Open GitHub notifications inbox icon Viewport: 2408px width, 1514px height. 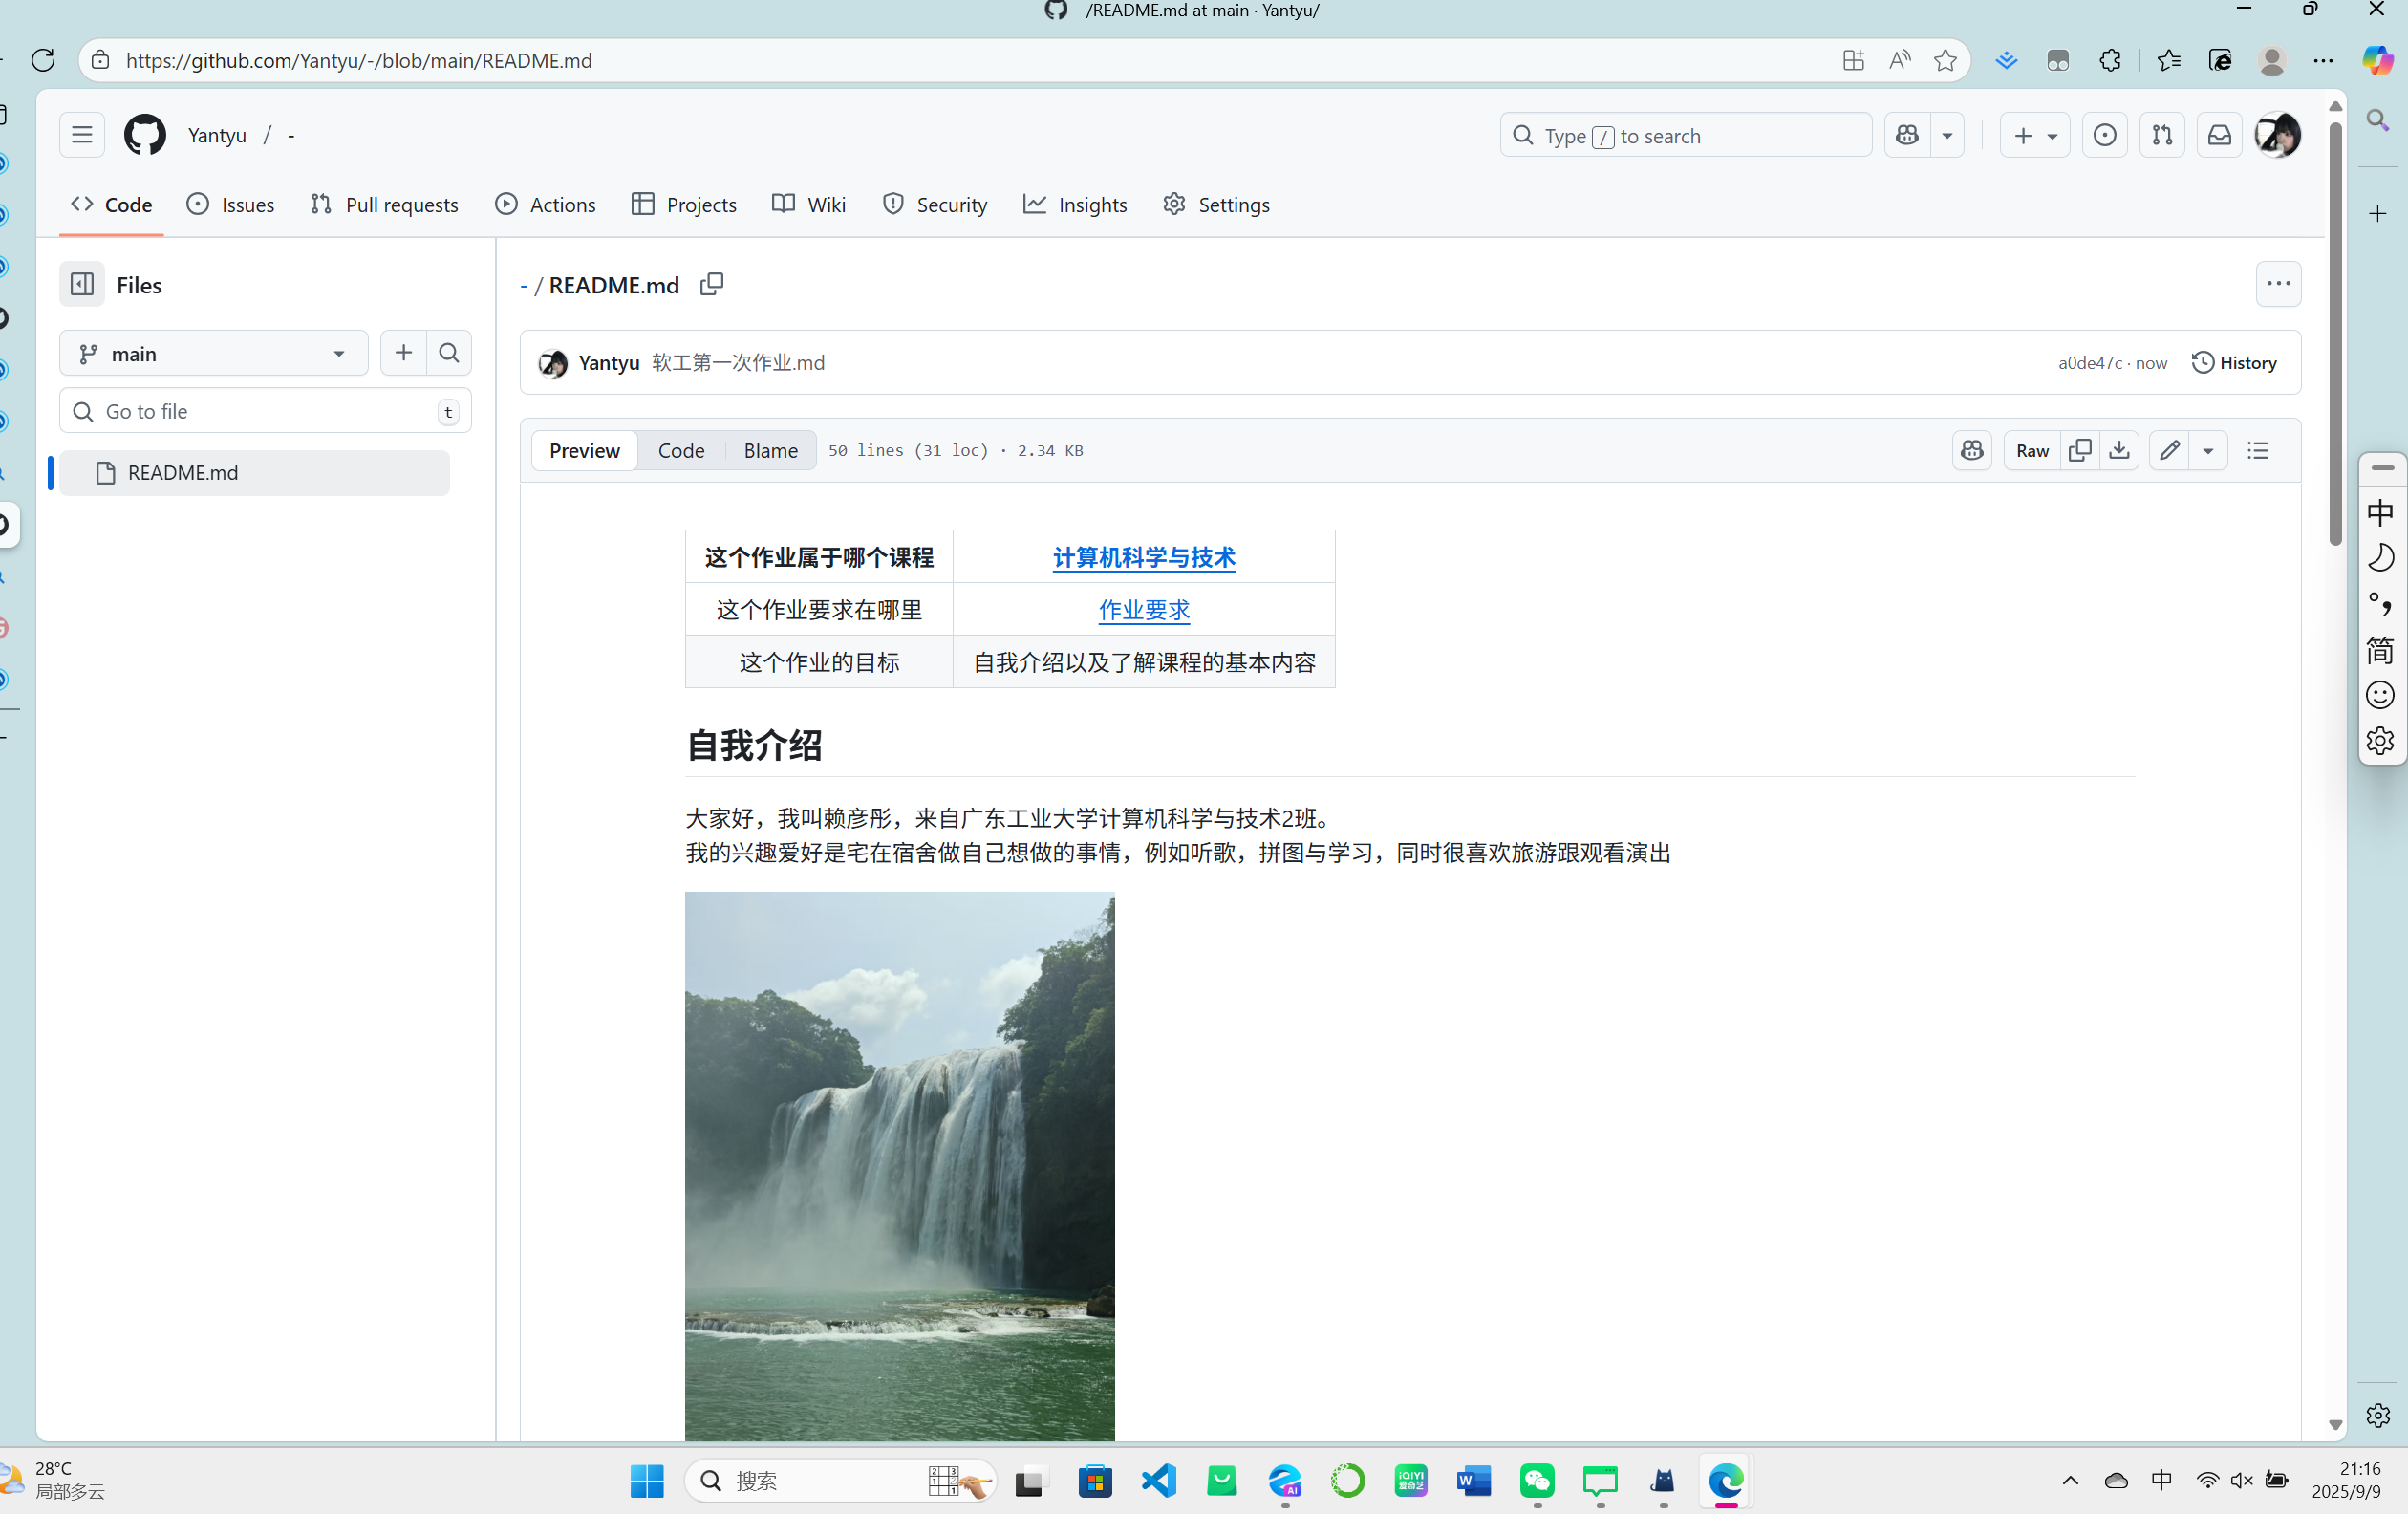2219,134
